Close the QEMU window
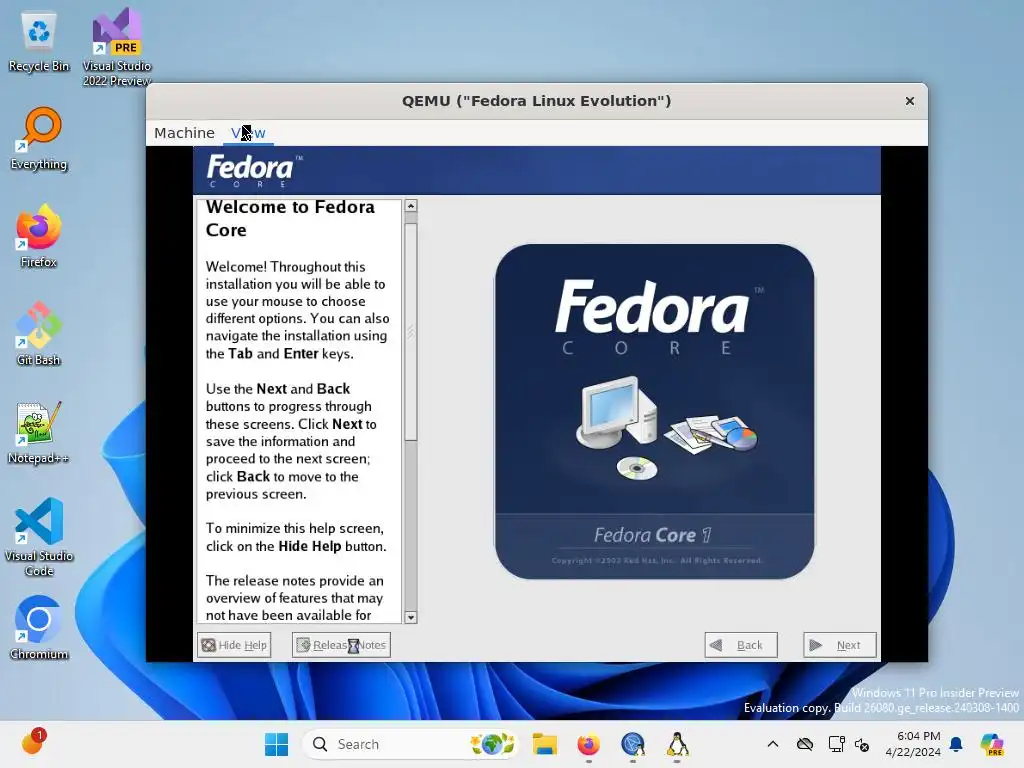The width and height of the screenshot is (1024, 768). (x=909, y=101)
